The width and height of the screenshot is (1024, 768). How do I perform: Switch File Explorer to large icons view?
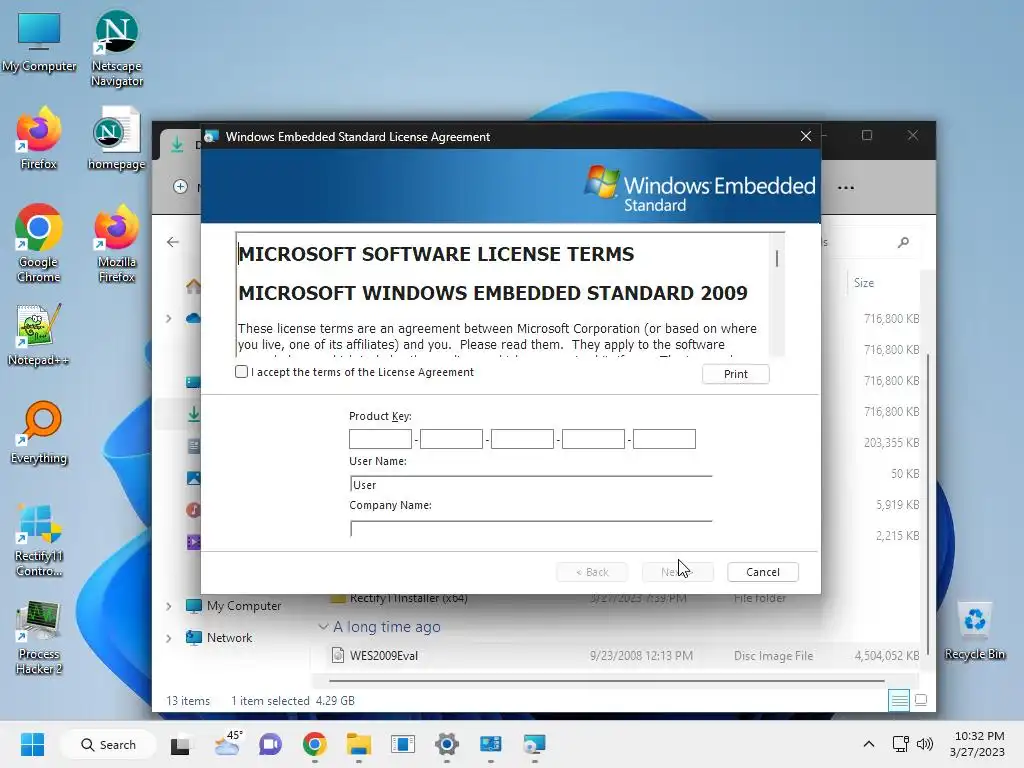[x=921, y=700]
